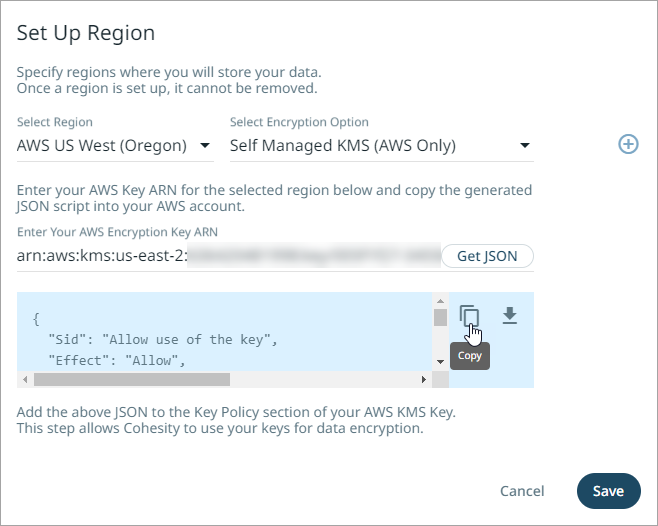Cancel the Set Up Region dialog
Viewport: 658px width, 526px height.
point(522,491)
